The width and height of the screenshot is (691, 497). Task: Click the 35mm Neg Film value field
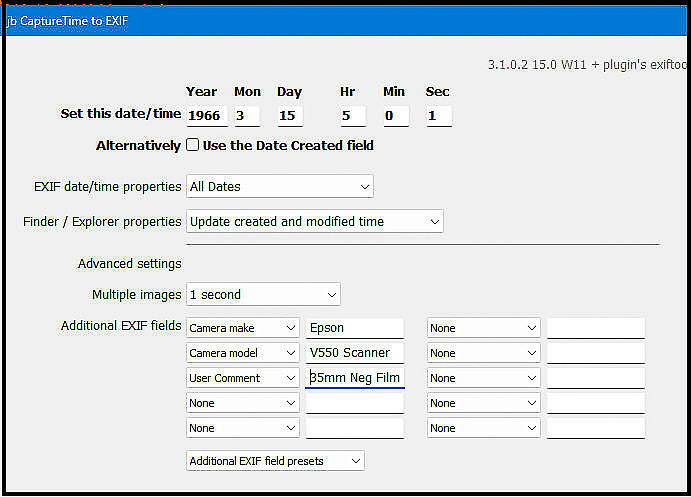click(355, 378)
